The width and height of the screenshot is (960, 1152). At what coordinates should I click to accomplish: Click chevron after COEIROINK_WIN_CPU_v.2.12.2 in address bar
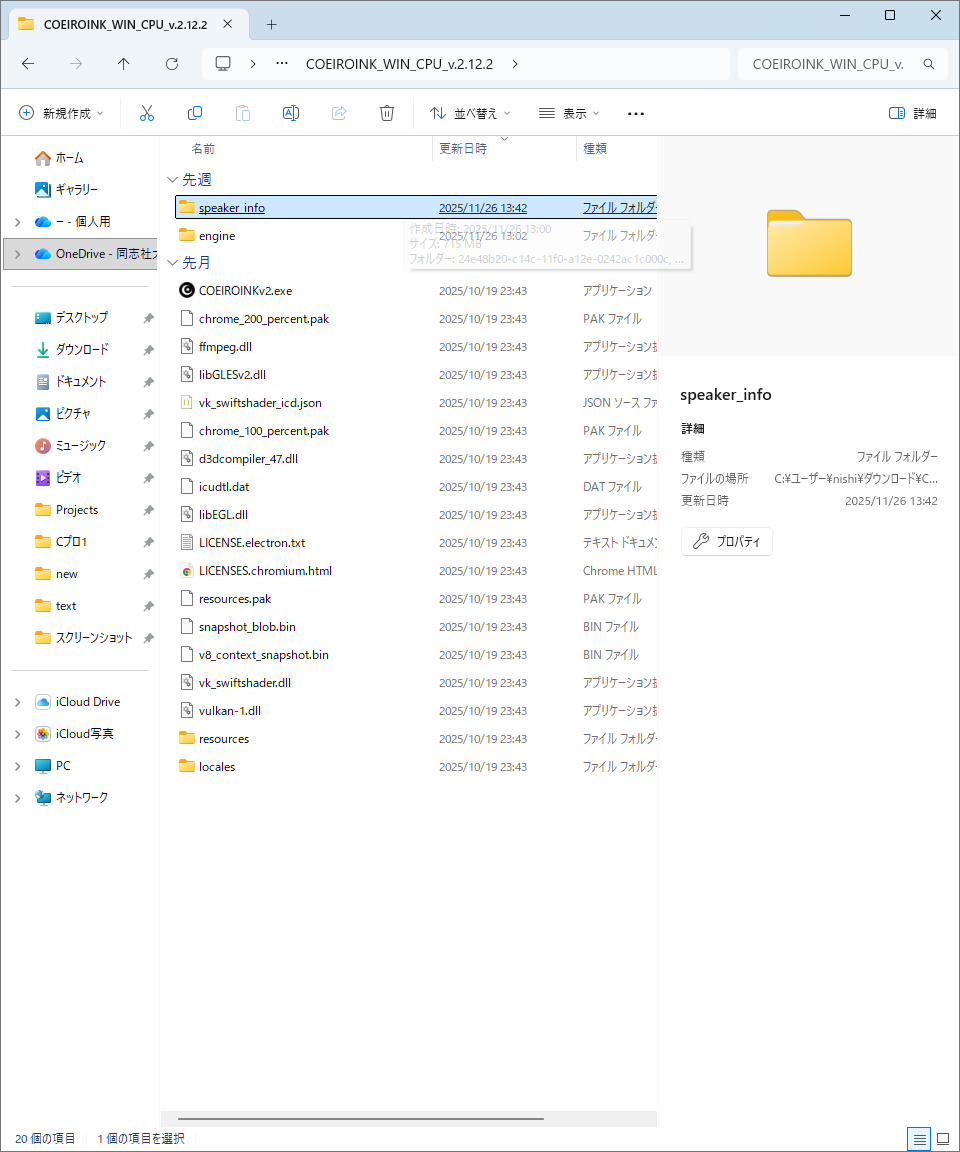point(515,64)
